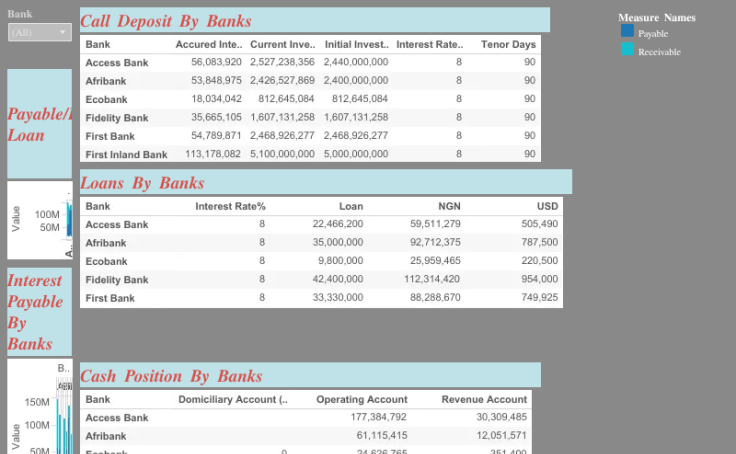Select First Inland Bank row
Image resolution: width=736 pixels, height=454 pixels.
pos(310,154)
